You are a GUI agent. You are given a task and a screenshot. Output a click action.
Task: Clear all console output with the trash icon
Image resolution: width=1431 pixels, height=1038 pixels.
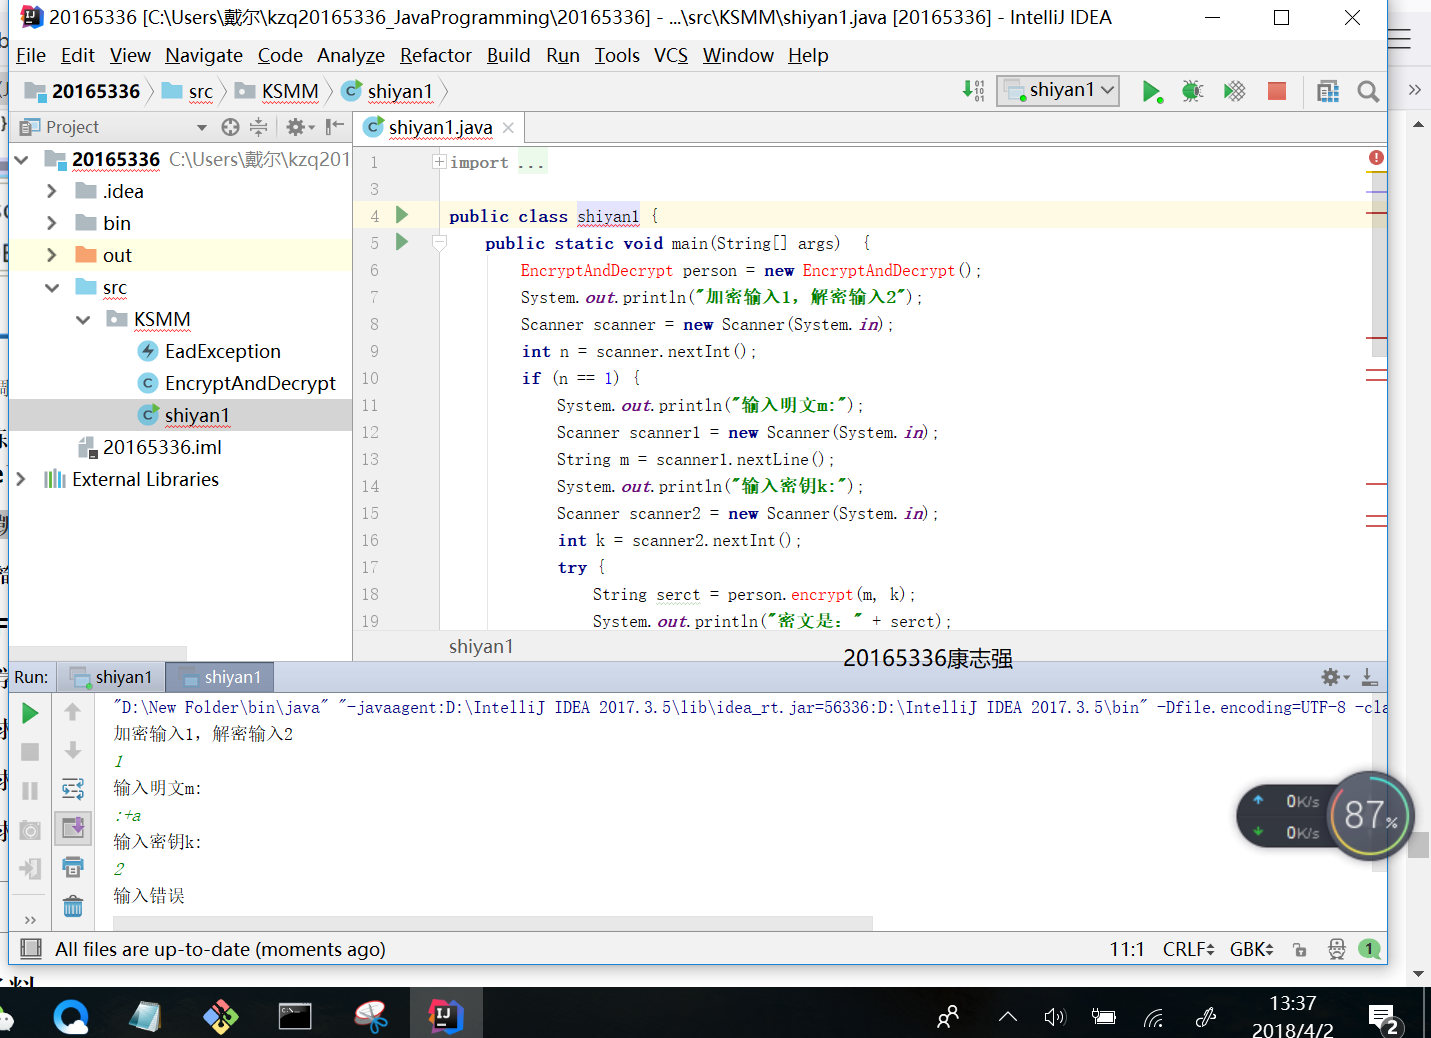point(73,906)
